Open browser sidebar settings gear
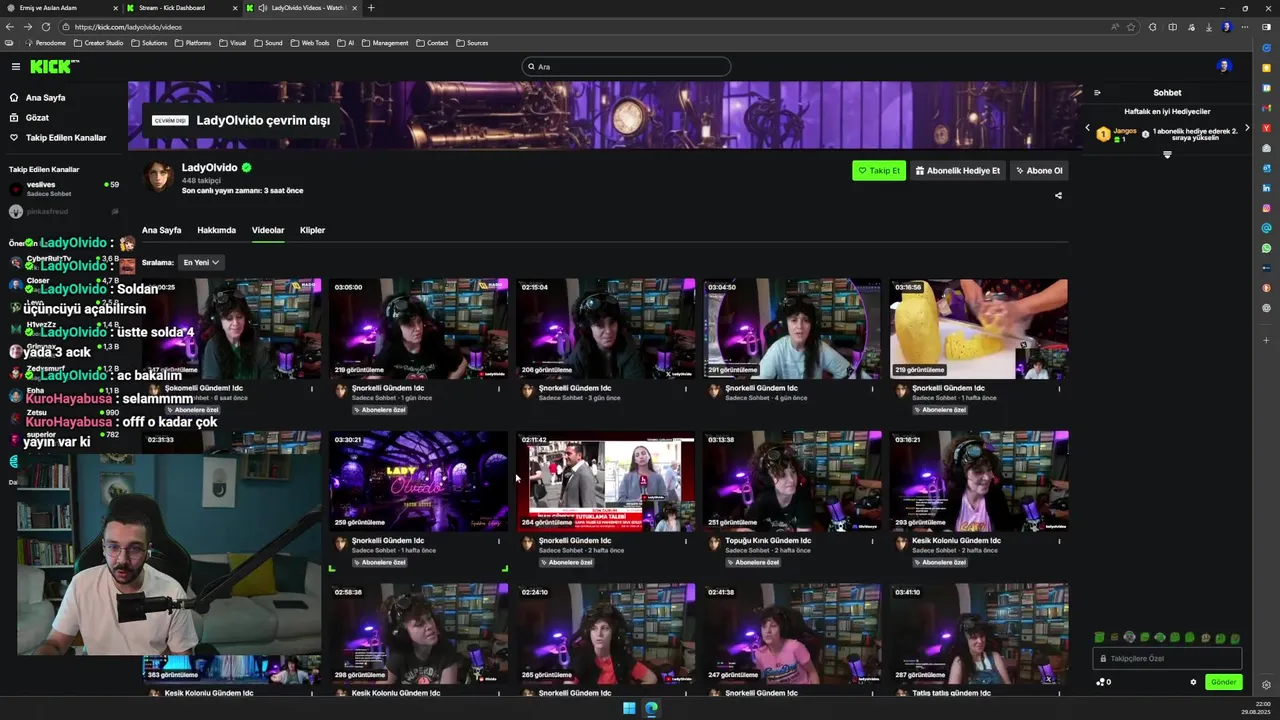Viewport: 1280px width, 720px height. click(1267, 685)
